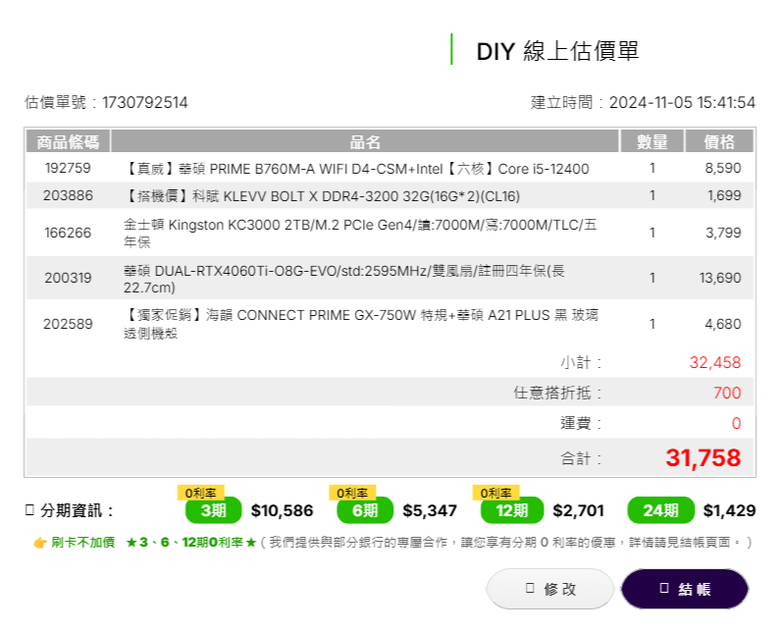
Task: Click the total amount 31,758
Action: click(x=703, y=458)
